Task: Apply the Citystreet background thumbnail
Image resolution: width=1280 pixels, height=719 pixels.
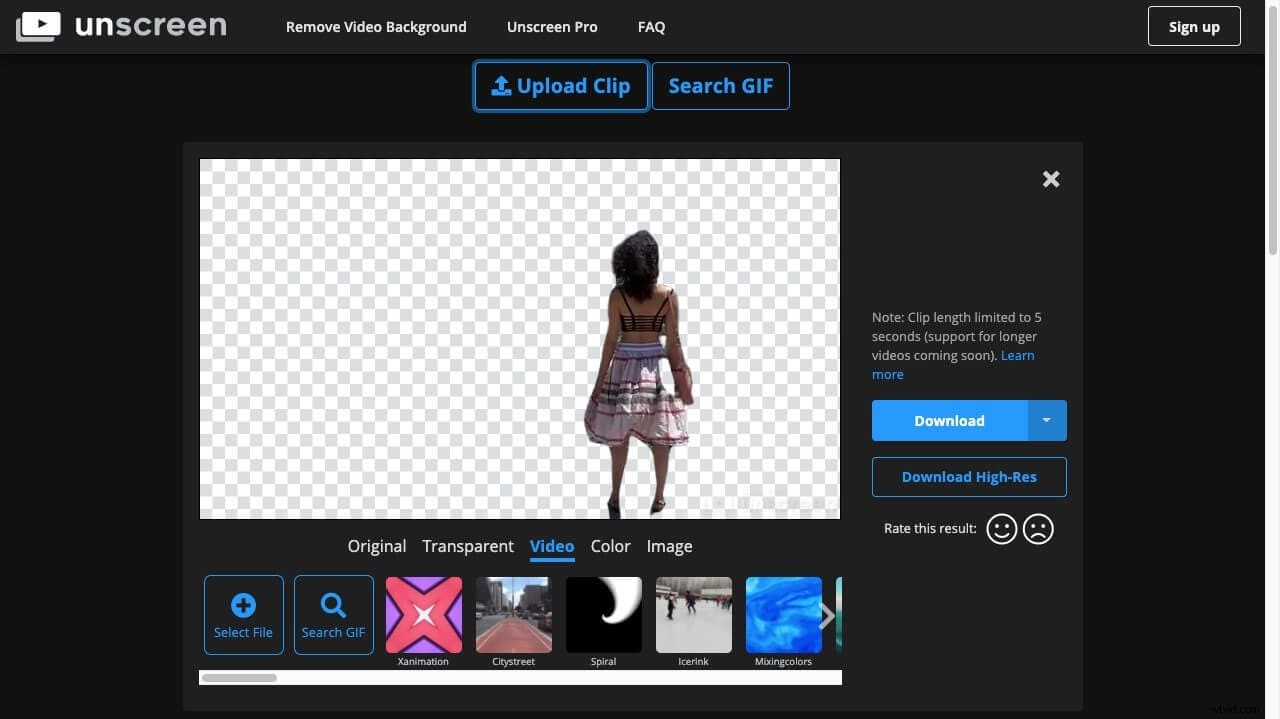Action: [x=513, y=614]
